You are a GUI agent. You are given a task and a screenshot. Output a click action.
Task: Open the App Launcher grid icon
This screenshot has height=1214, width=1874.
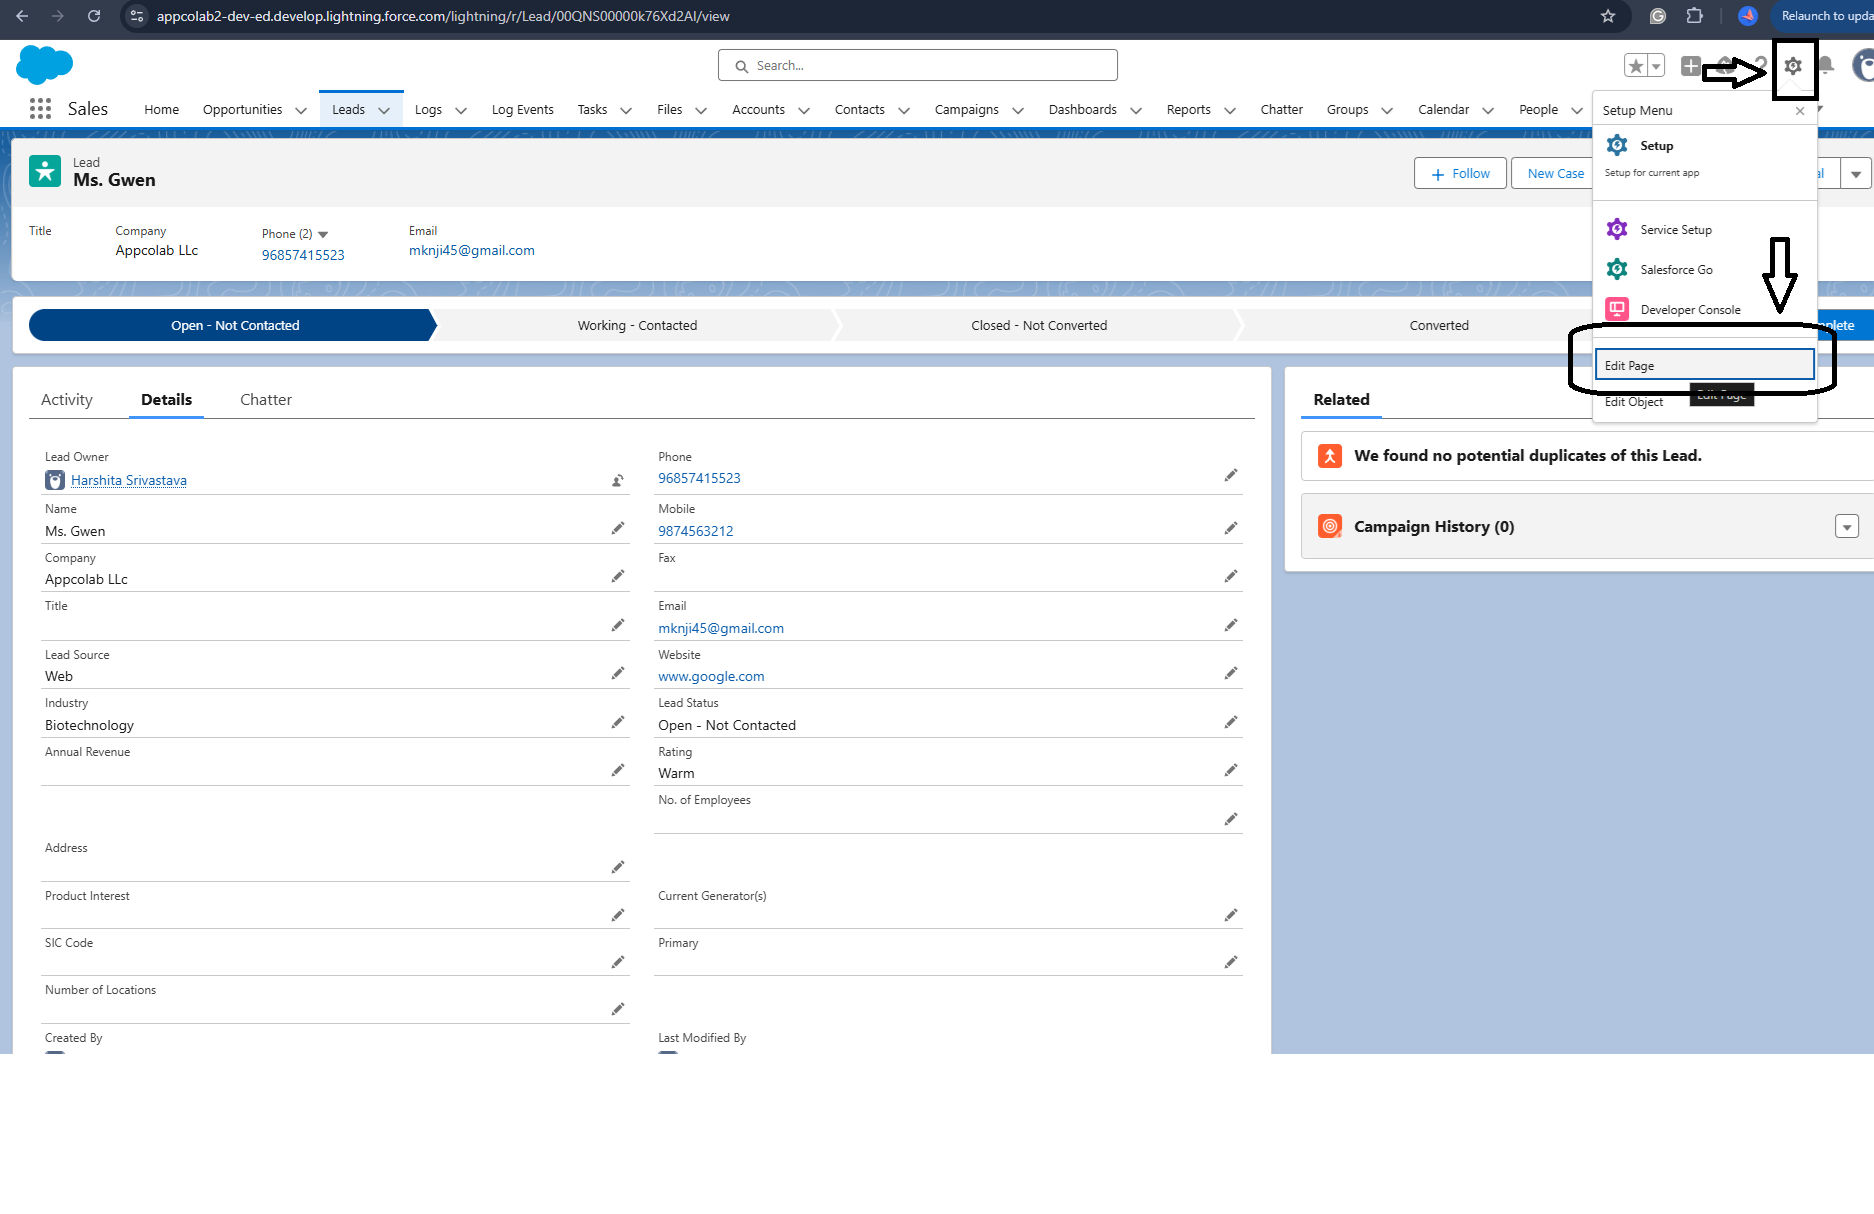pos(40,109)
